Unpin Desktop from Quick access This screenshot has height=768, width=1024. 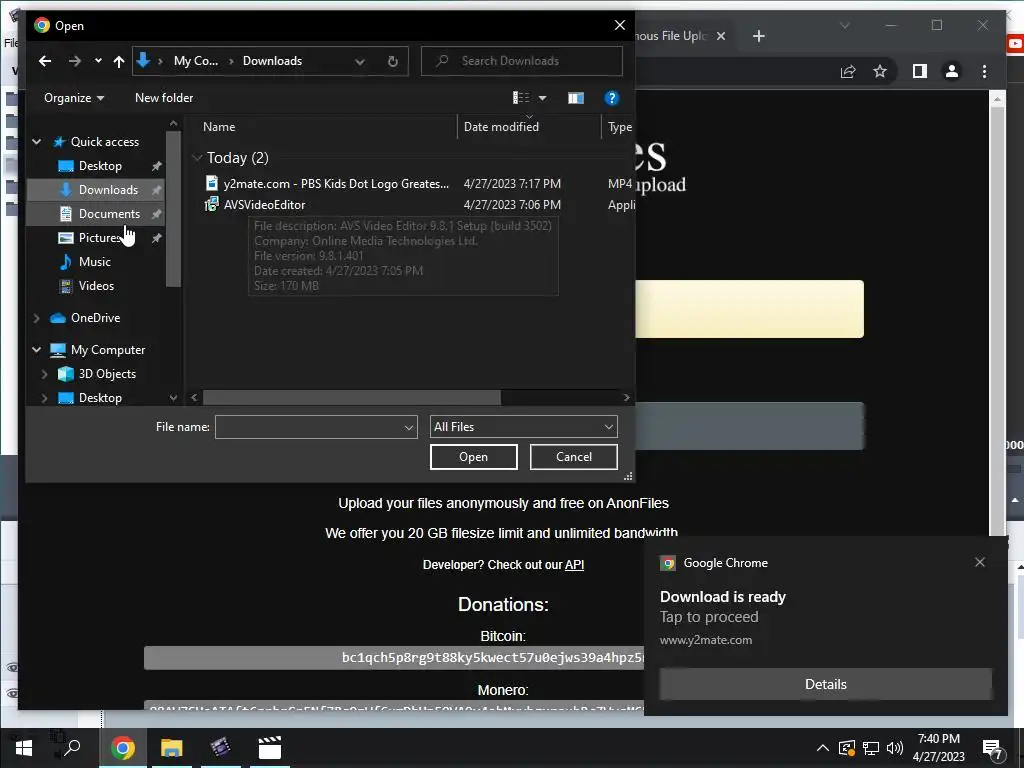pyautogui.click(x=157, y=166)
